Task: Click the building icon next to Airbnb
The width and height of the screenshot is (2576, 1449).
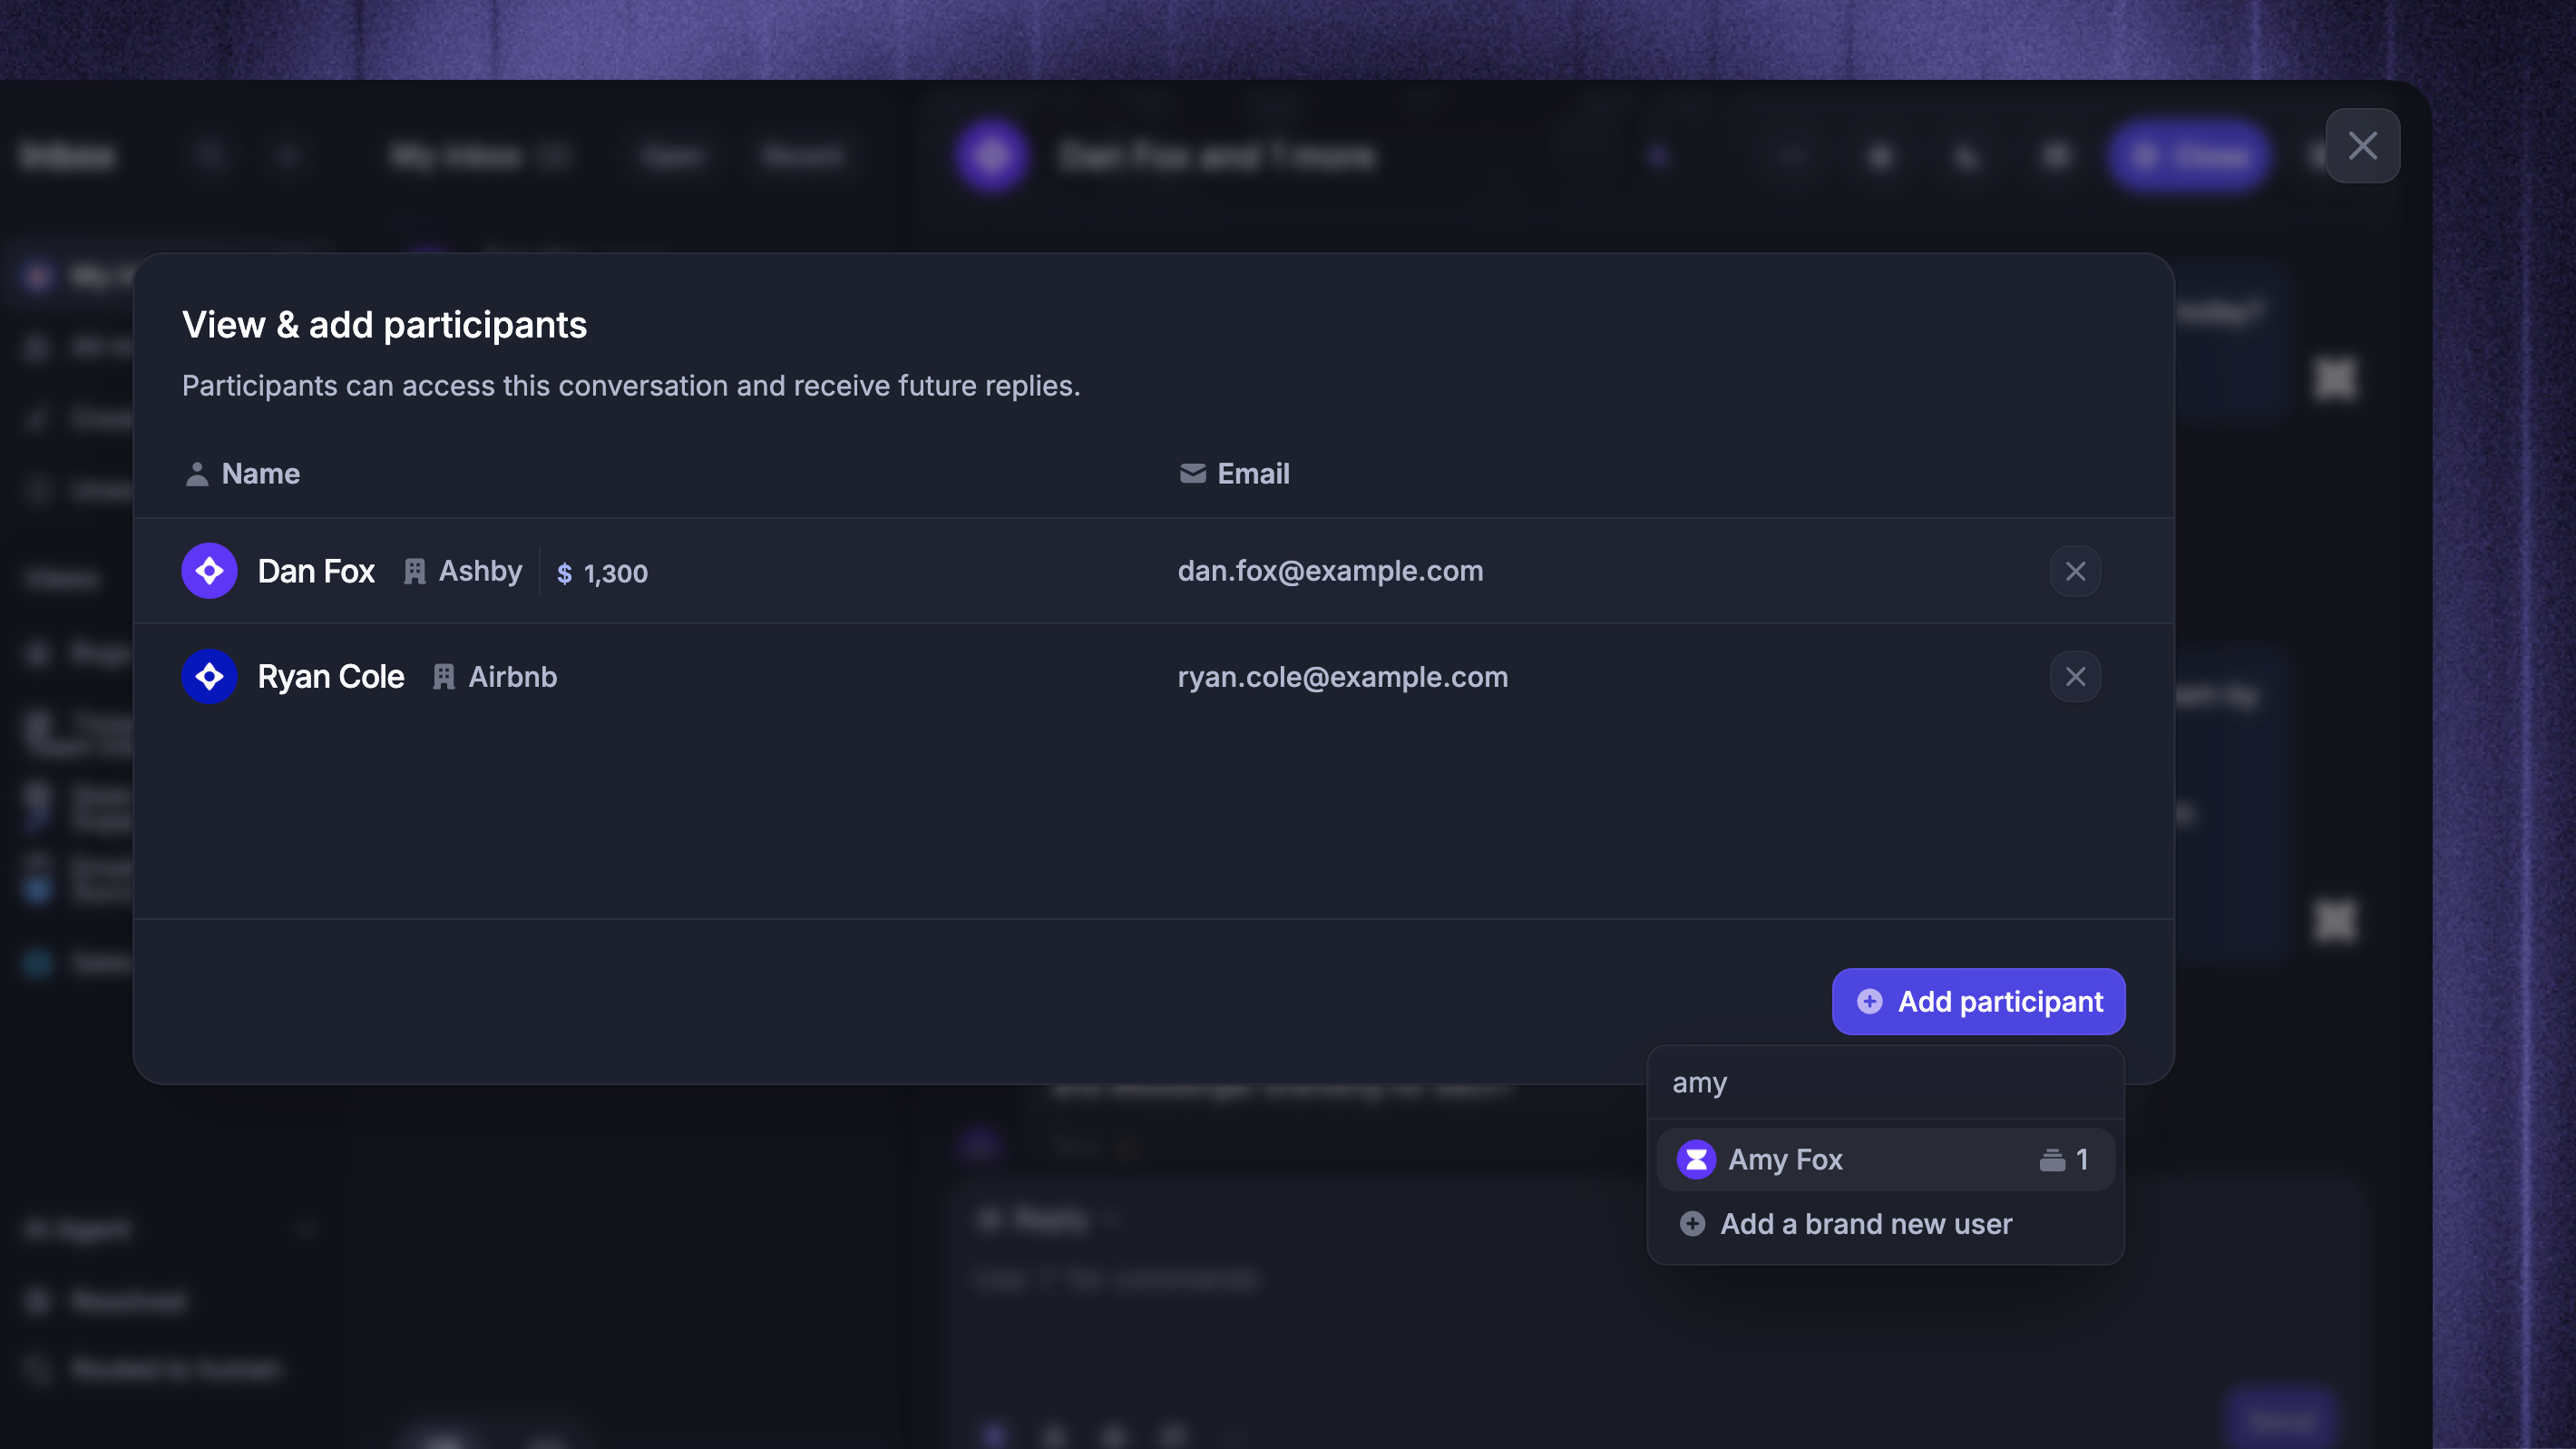Action: [x=443, y=677]
